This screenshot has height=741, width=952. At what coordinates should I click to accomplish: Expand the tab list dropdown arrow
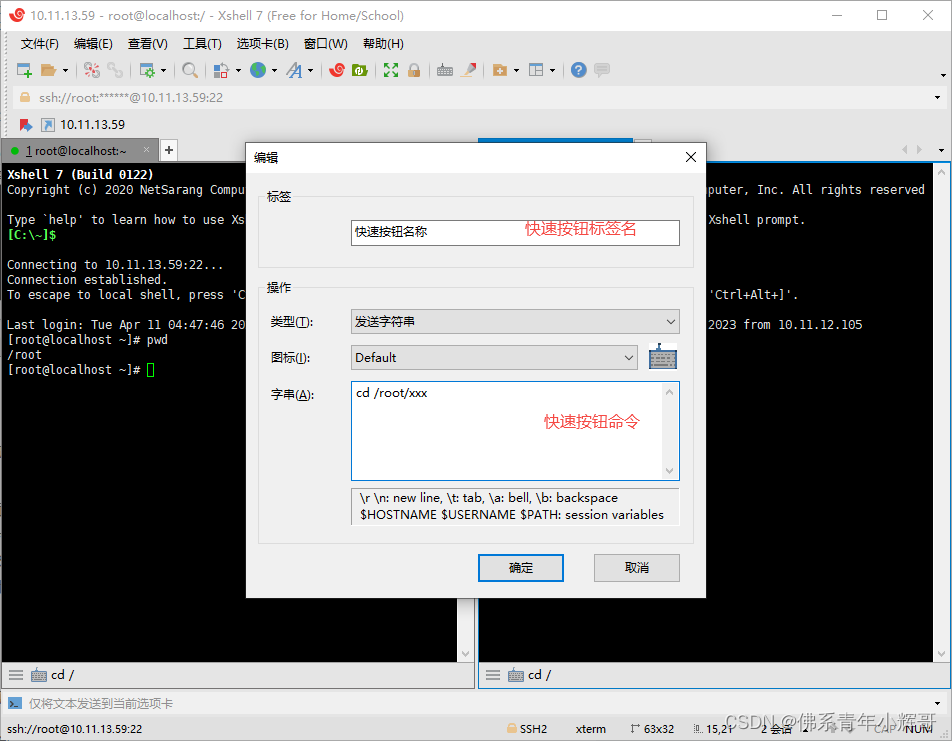point(941,150)
